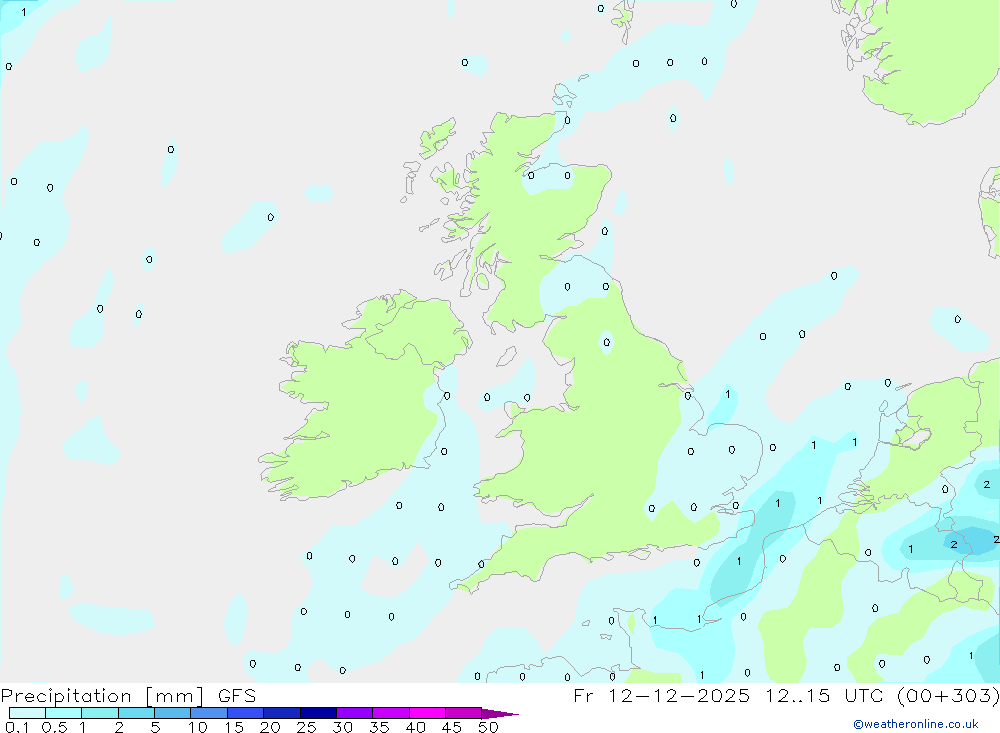The height and width of the screenshot is (733, 1000).
Task: Click the 2–5 mm legend color swatch
Action: coord(136,713)
